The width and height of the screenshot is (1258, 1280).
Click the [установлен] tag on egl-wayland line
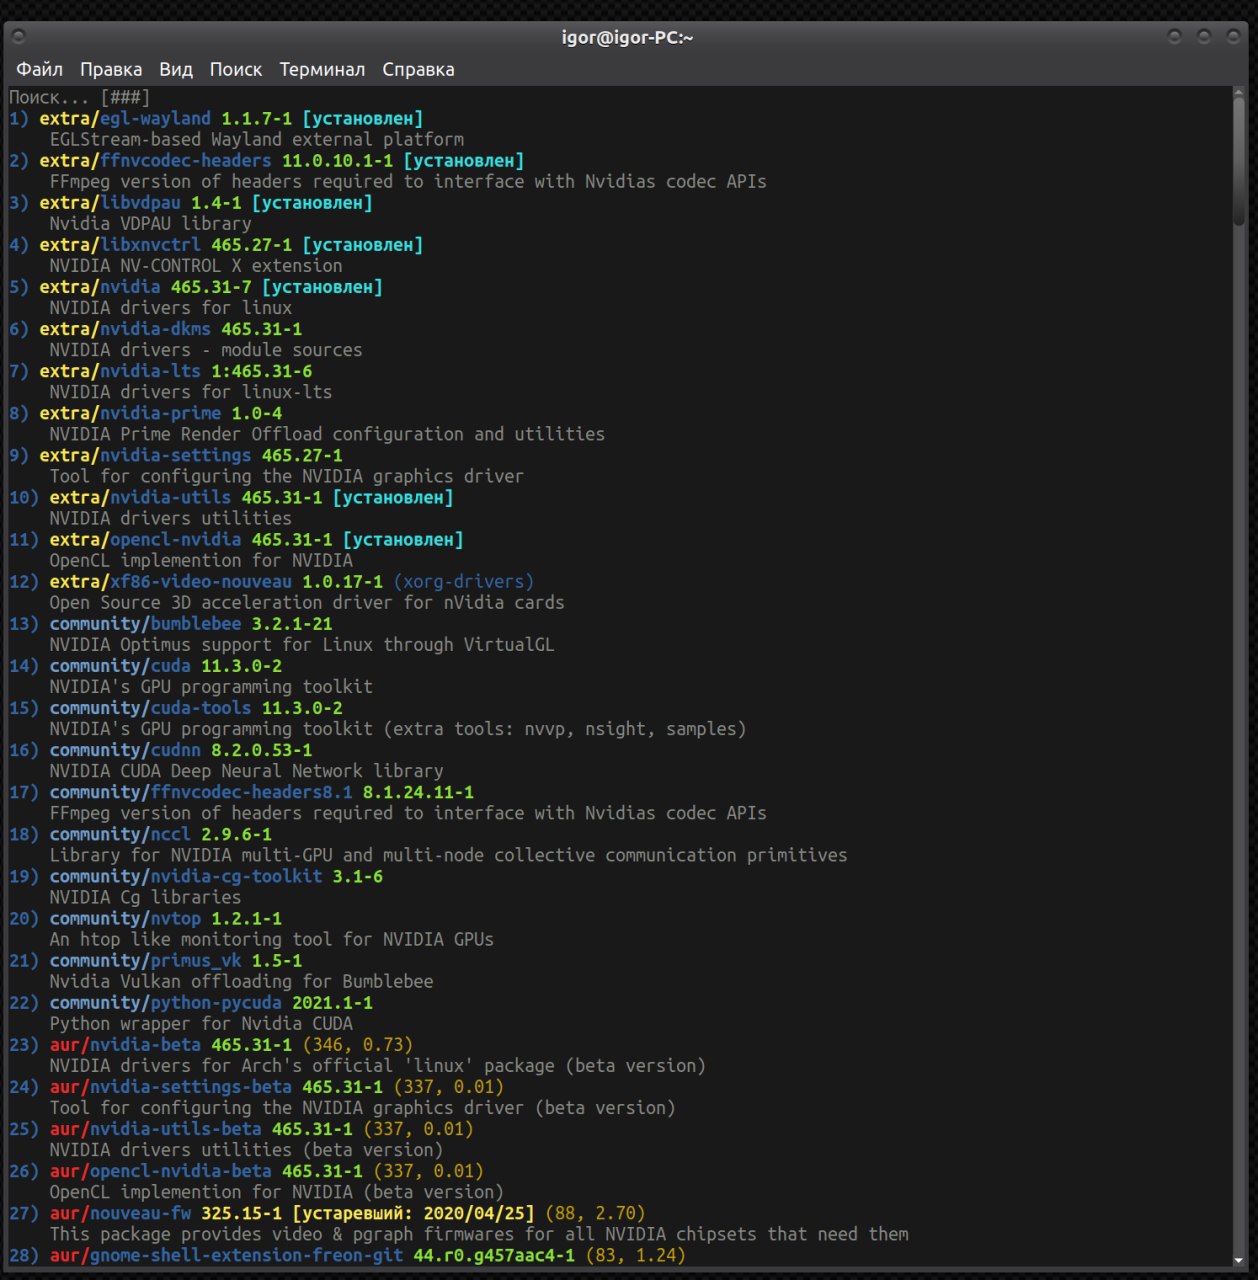tap(363, 118)
